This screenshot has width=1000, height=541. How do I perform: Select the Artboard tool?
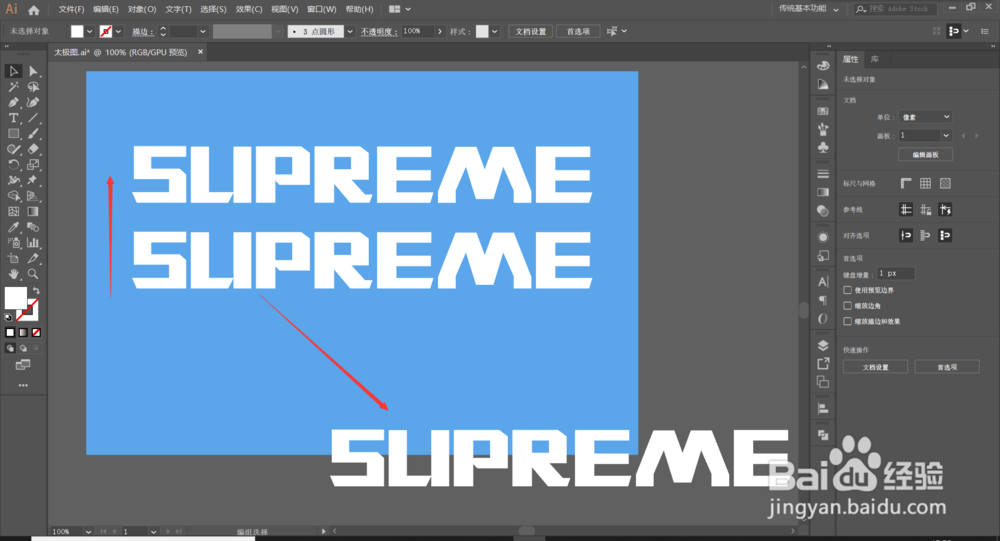coord(13,258)
